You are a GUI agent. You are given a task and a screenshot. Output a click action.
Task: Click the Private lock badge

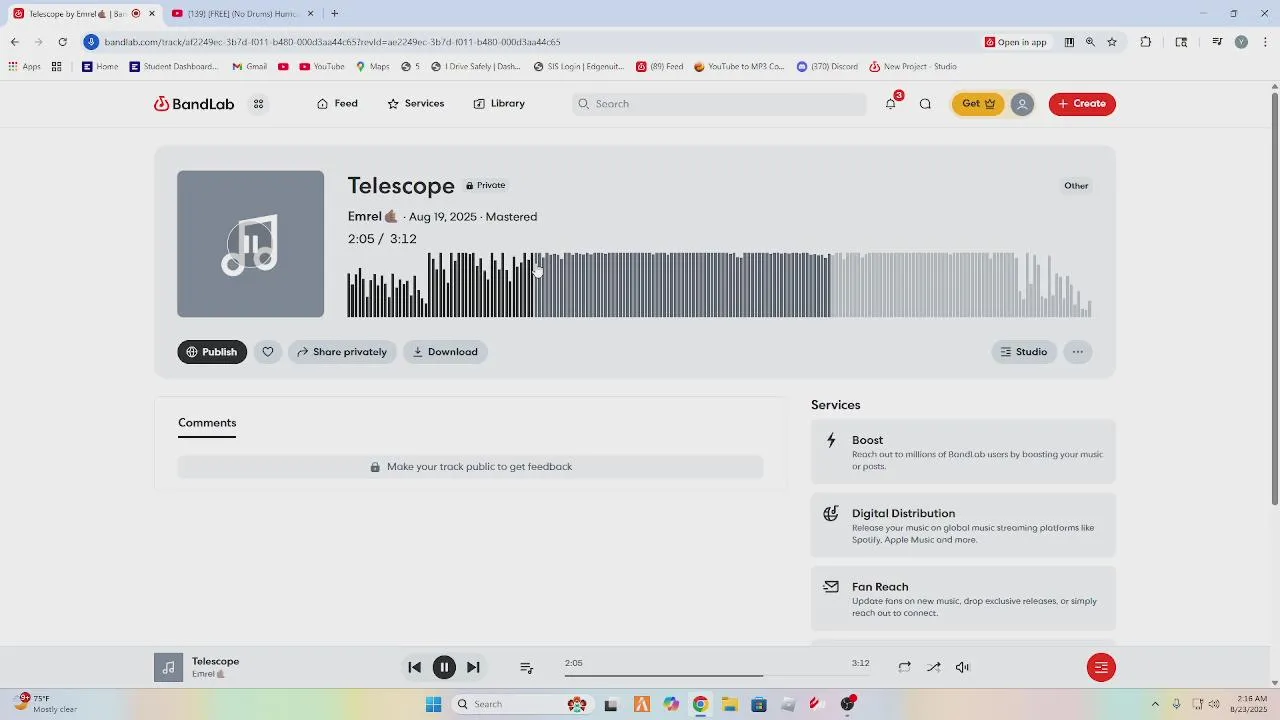click(486, 185)
